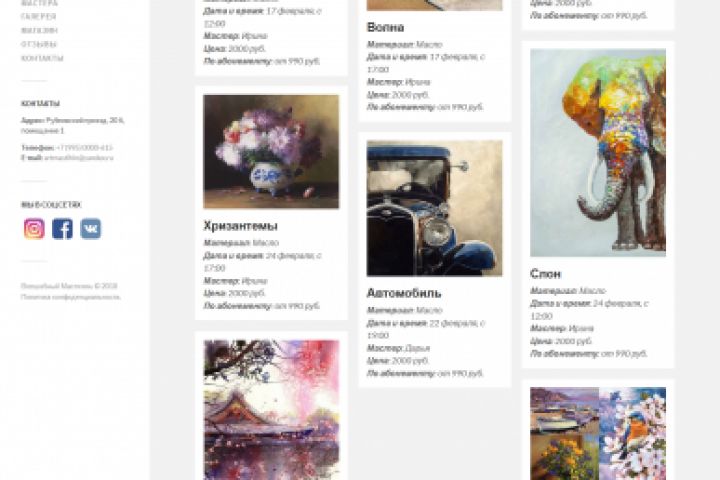Open the vintage blue car painting image
This screenshot has height=480, width=720.
click(434, 208)
